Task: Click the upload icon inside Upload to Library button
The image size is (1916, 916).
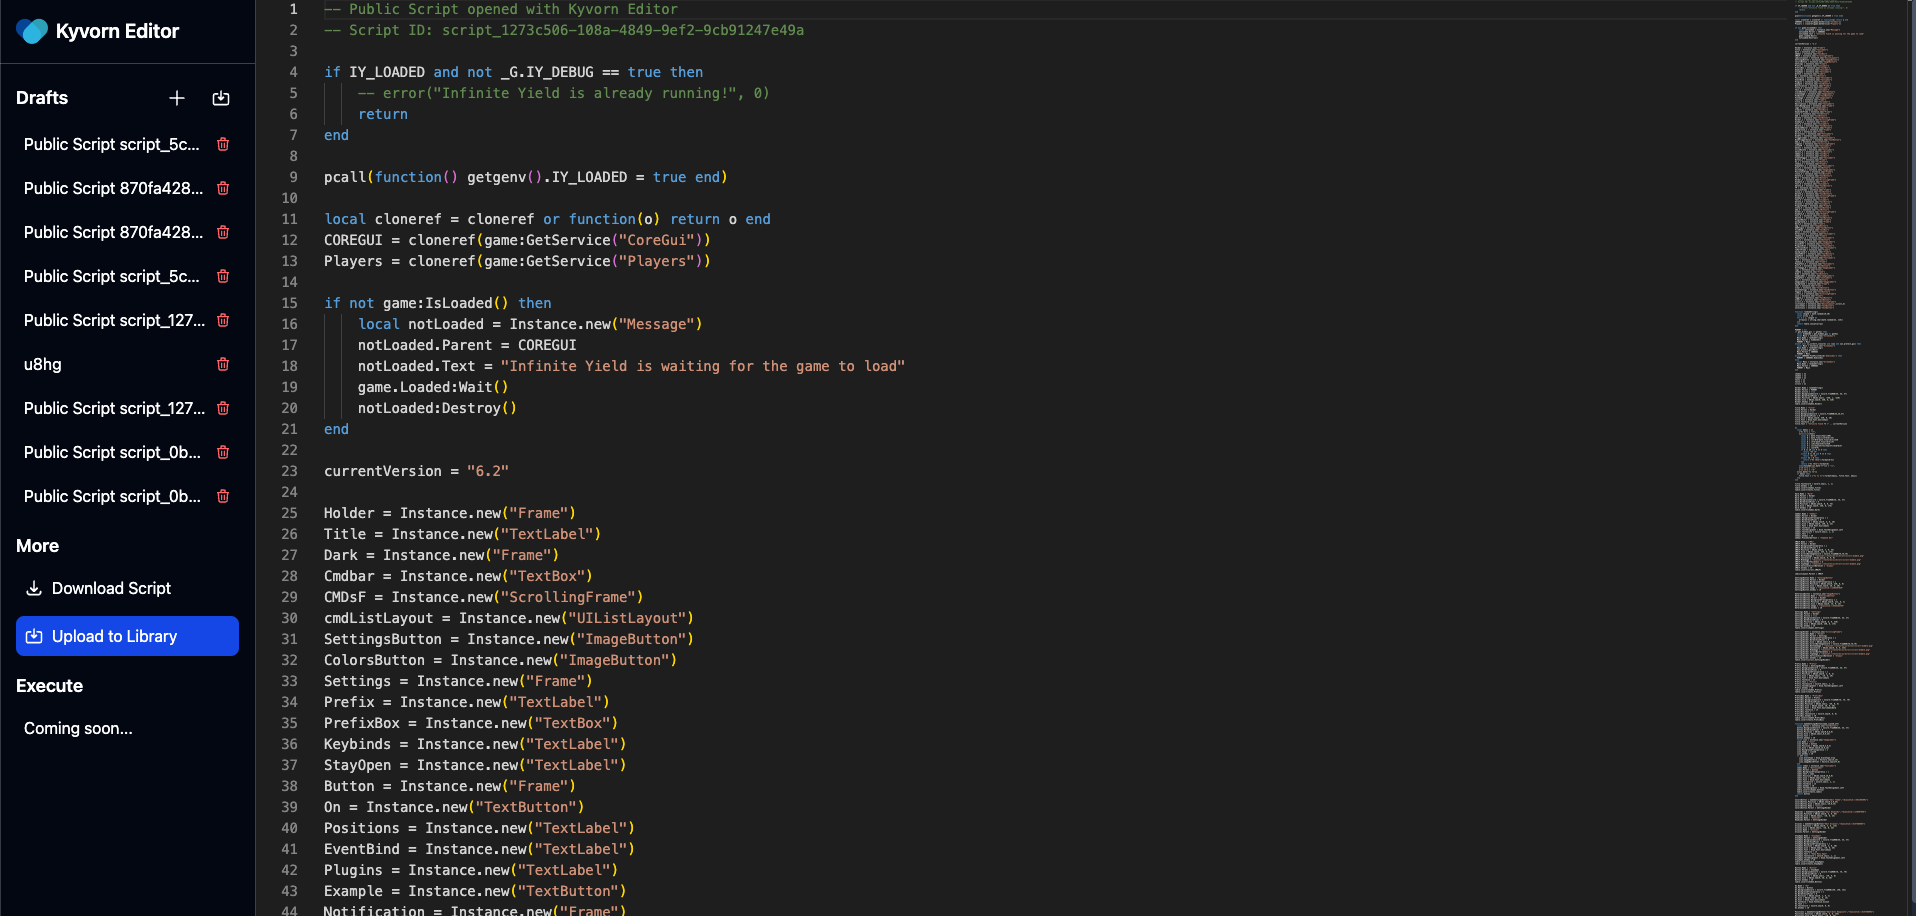Action: point(34,636)
